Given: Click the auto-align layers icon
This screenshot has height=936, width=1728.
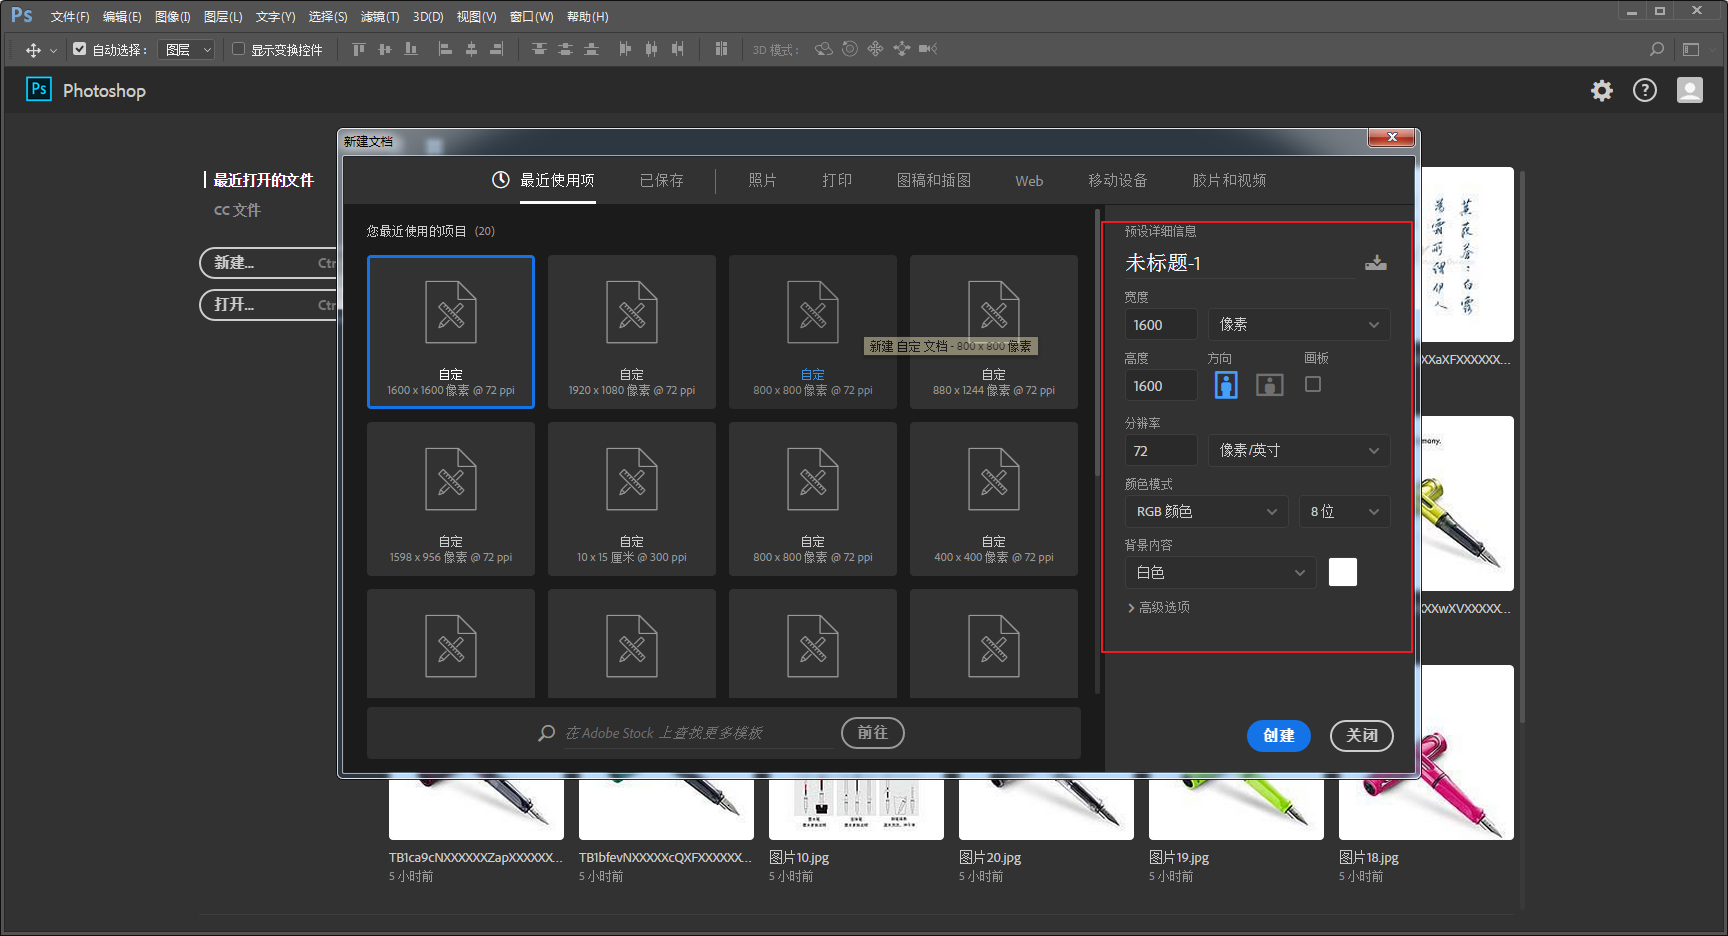Looking at the screenshot, I should point(721,49).
